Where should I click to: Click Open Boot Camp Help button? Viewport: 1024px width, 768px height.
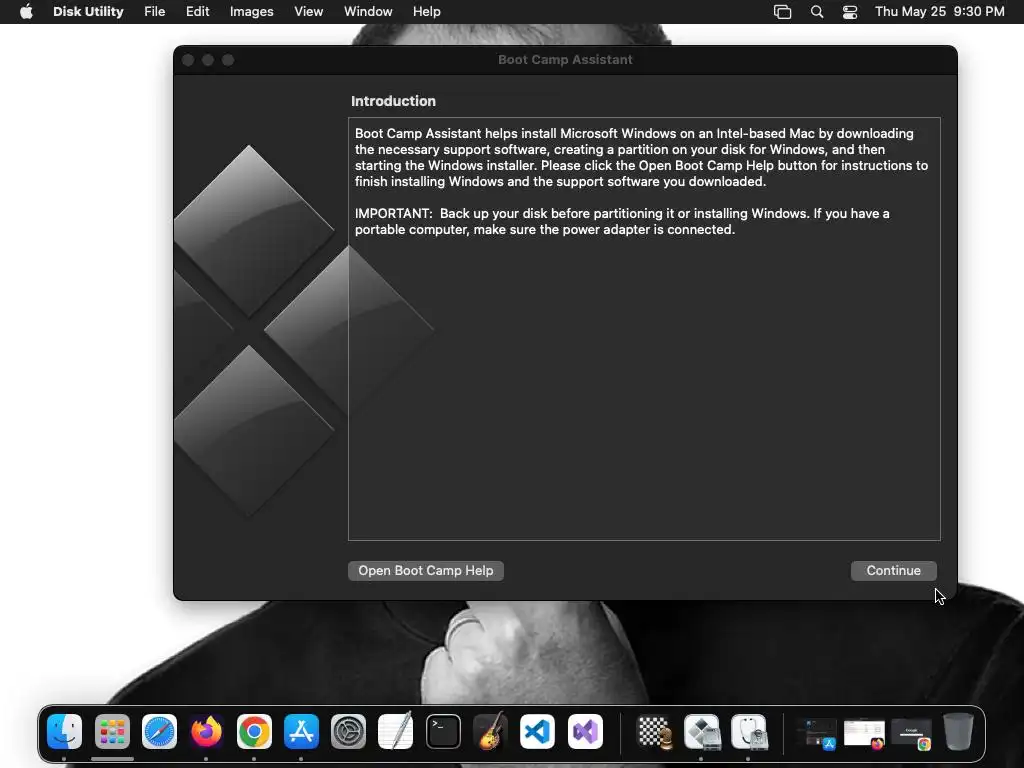tap(426, 571)
